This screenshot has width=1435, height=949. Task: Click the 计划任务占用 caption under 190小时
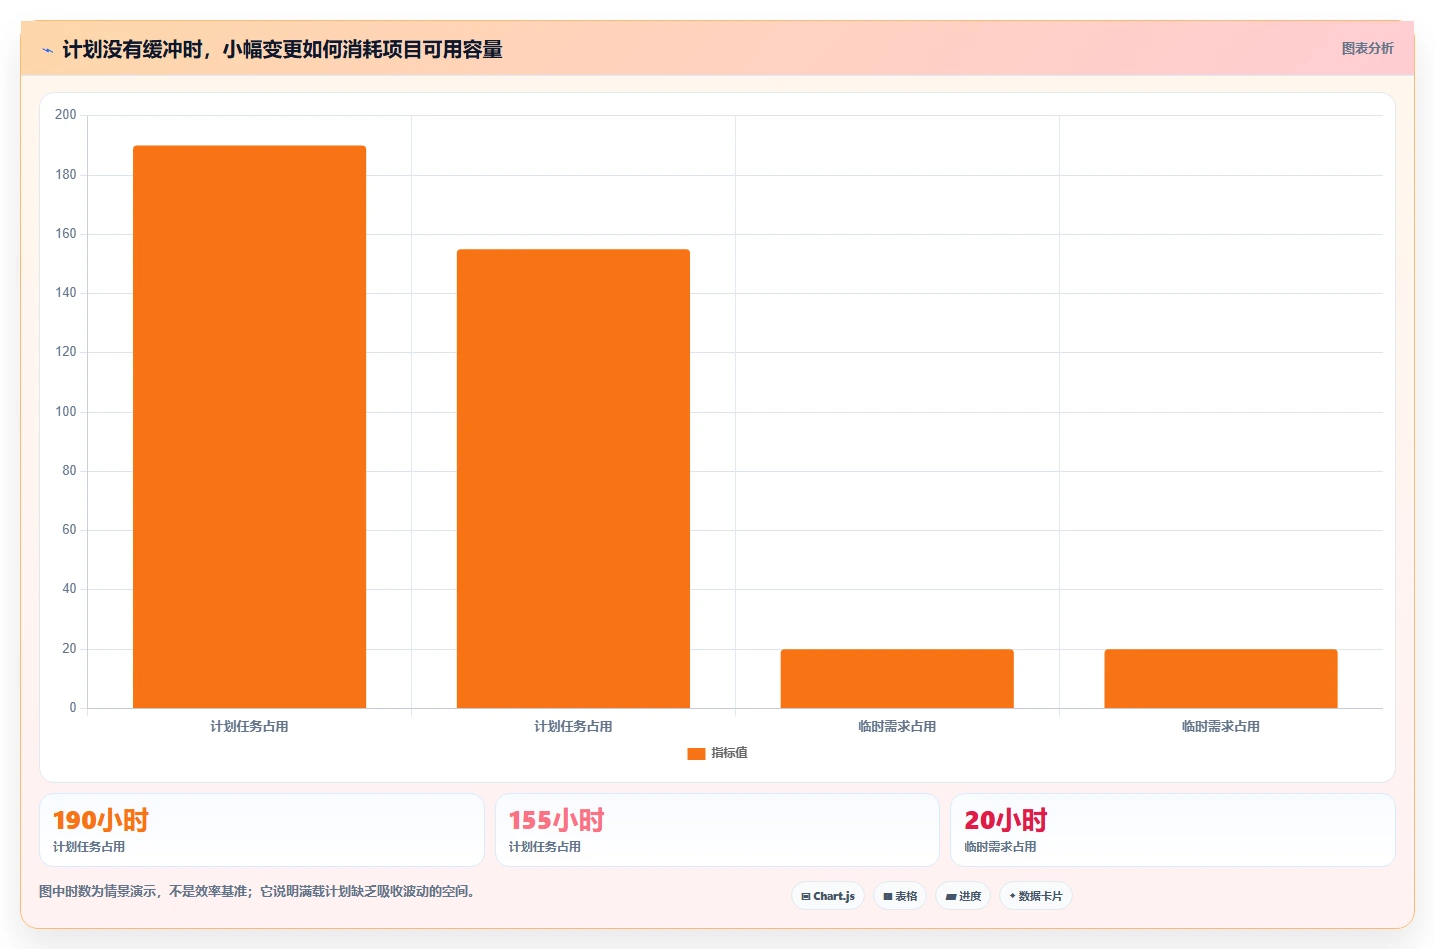pyautogui.click(x=89, y=847)
